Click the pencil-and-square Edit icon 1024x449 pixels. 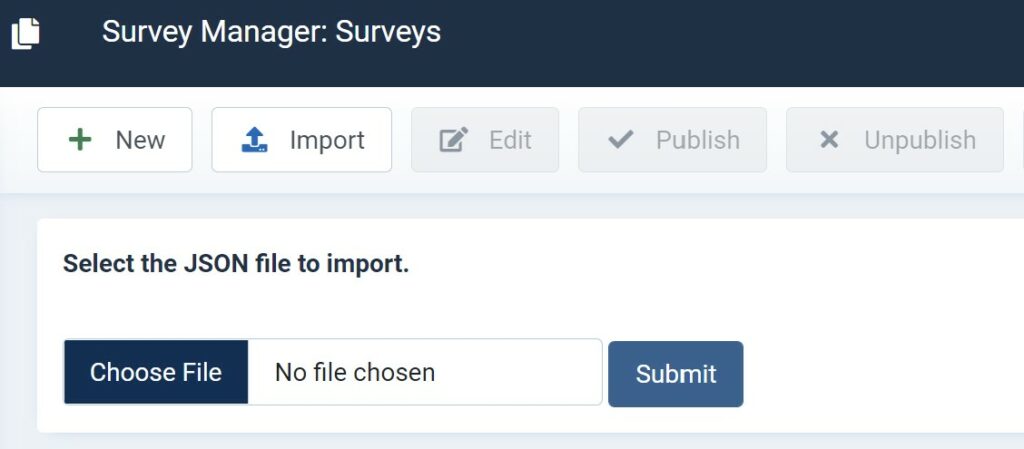(454, 140)
